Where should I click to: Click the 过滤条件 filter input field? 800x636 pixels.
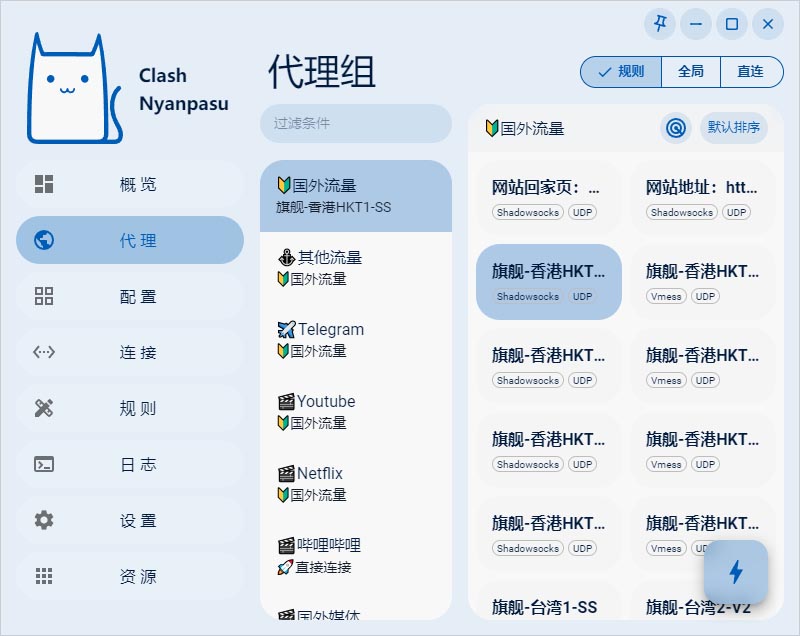point(356,122)
